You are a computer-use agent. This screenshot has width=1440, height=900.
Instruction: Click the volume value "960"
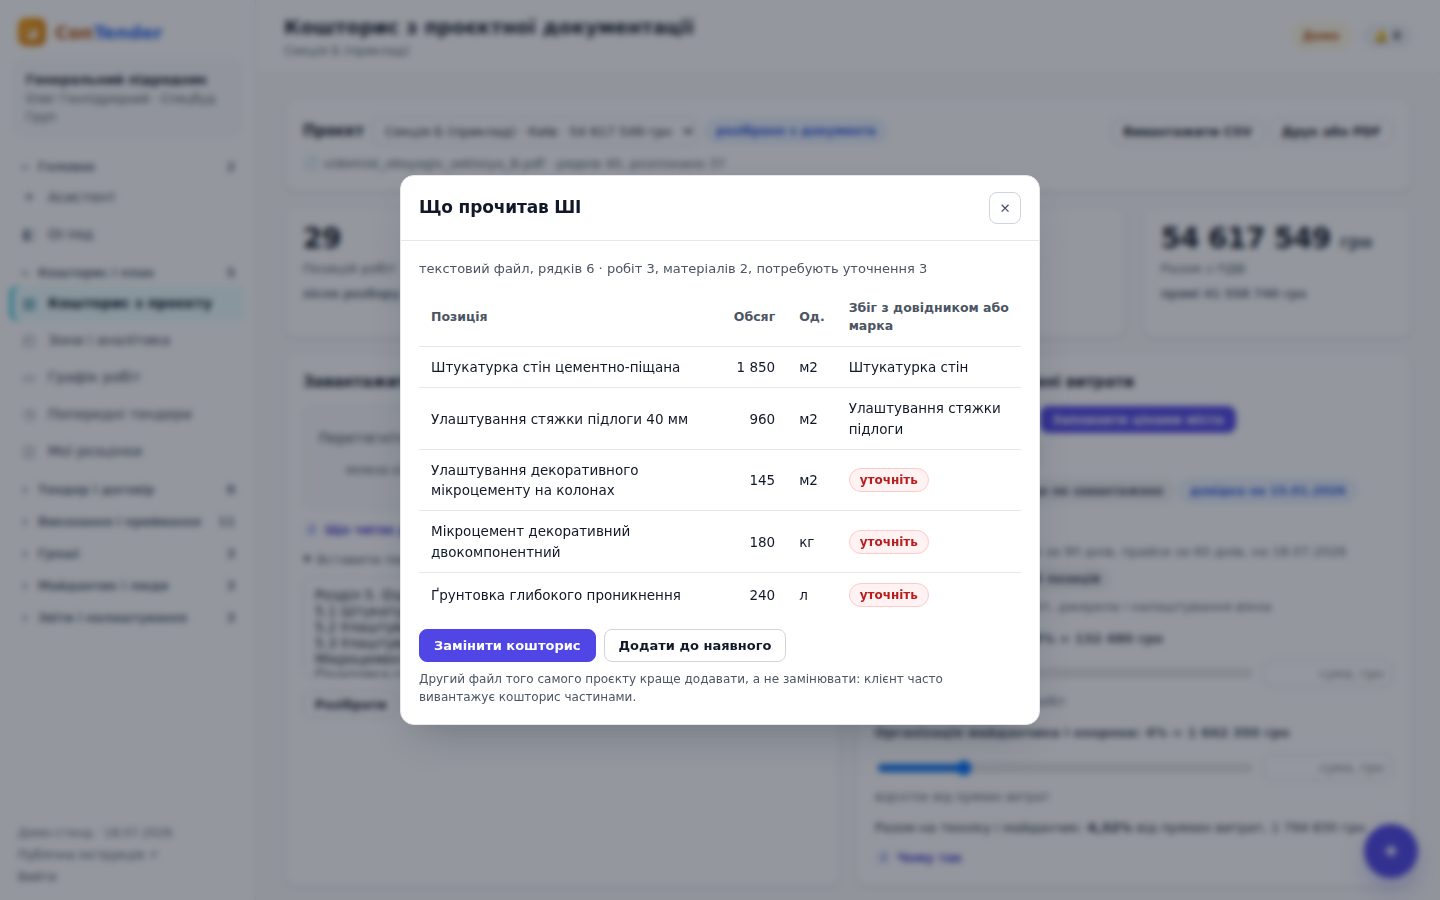click(762, 419)
